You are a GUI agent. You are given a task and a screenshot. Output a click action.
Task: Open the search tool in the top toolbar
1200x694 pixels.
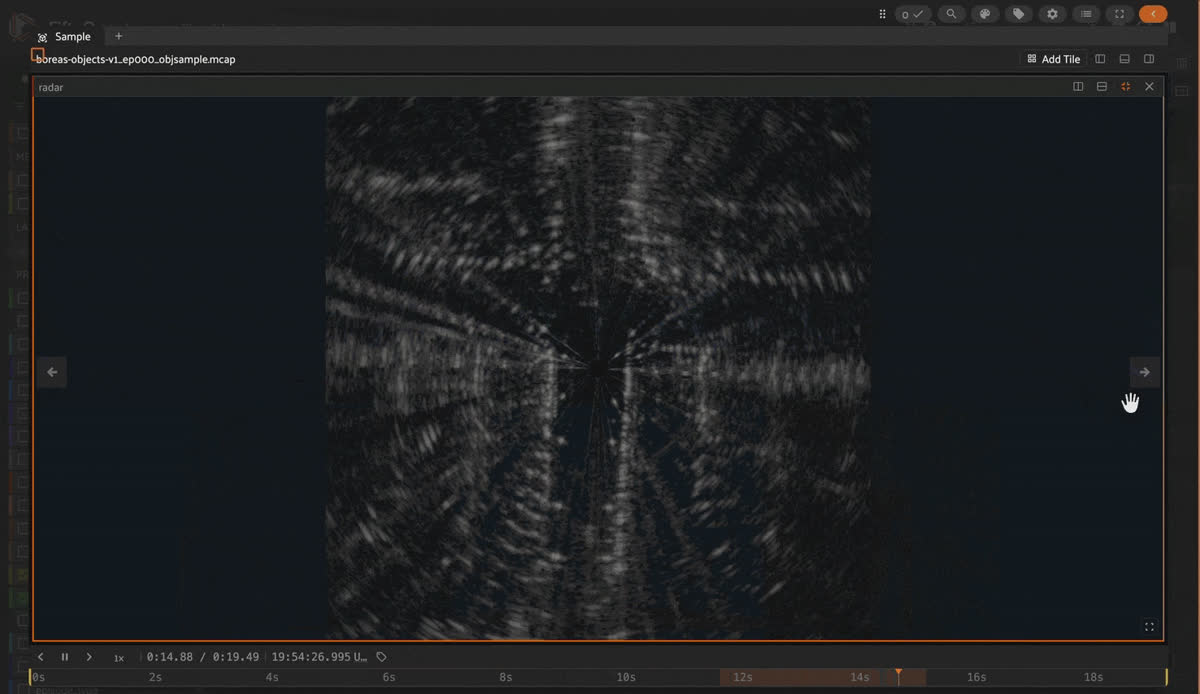(952, 14)
